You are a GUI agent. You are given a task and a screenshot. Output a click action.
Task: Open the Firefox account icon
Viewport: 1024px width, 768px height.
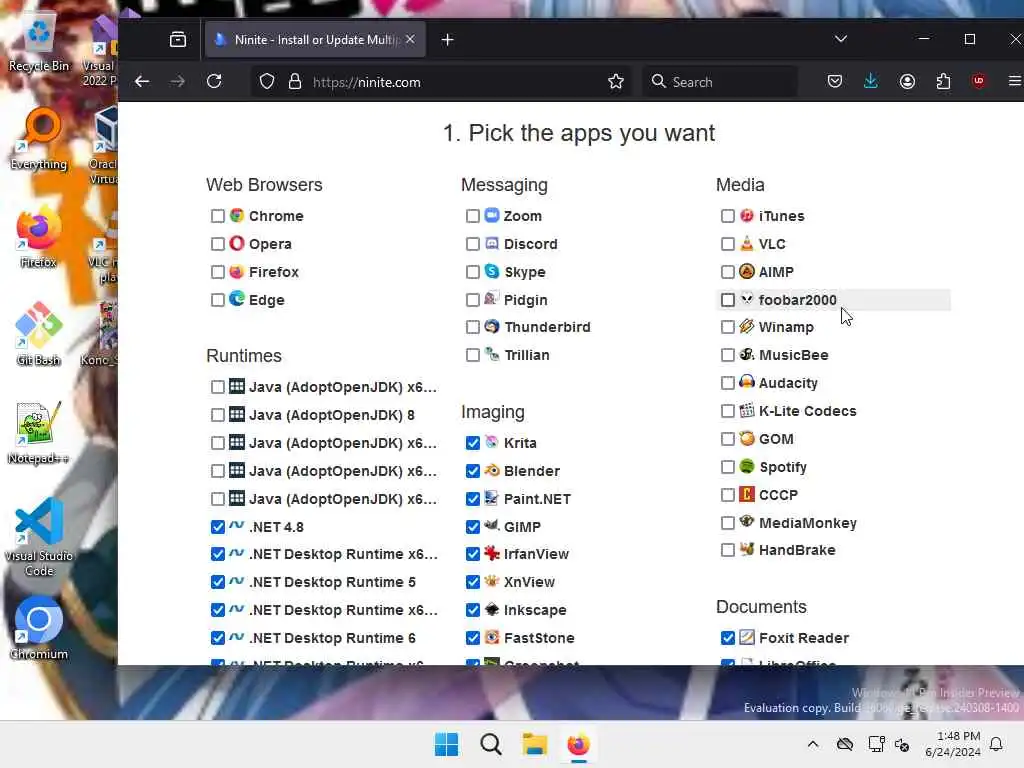[907, 81]
